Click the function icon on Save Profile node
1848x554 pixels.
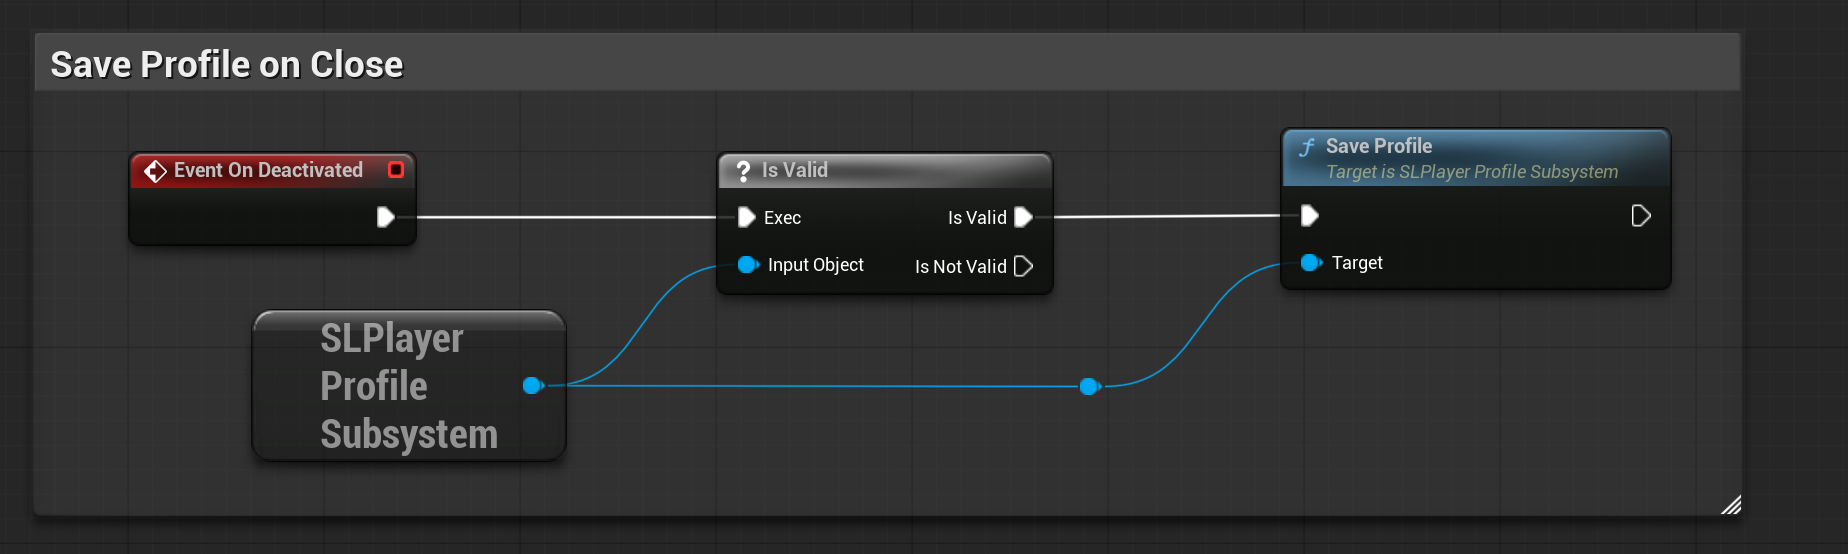(x=1307, y=147)
